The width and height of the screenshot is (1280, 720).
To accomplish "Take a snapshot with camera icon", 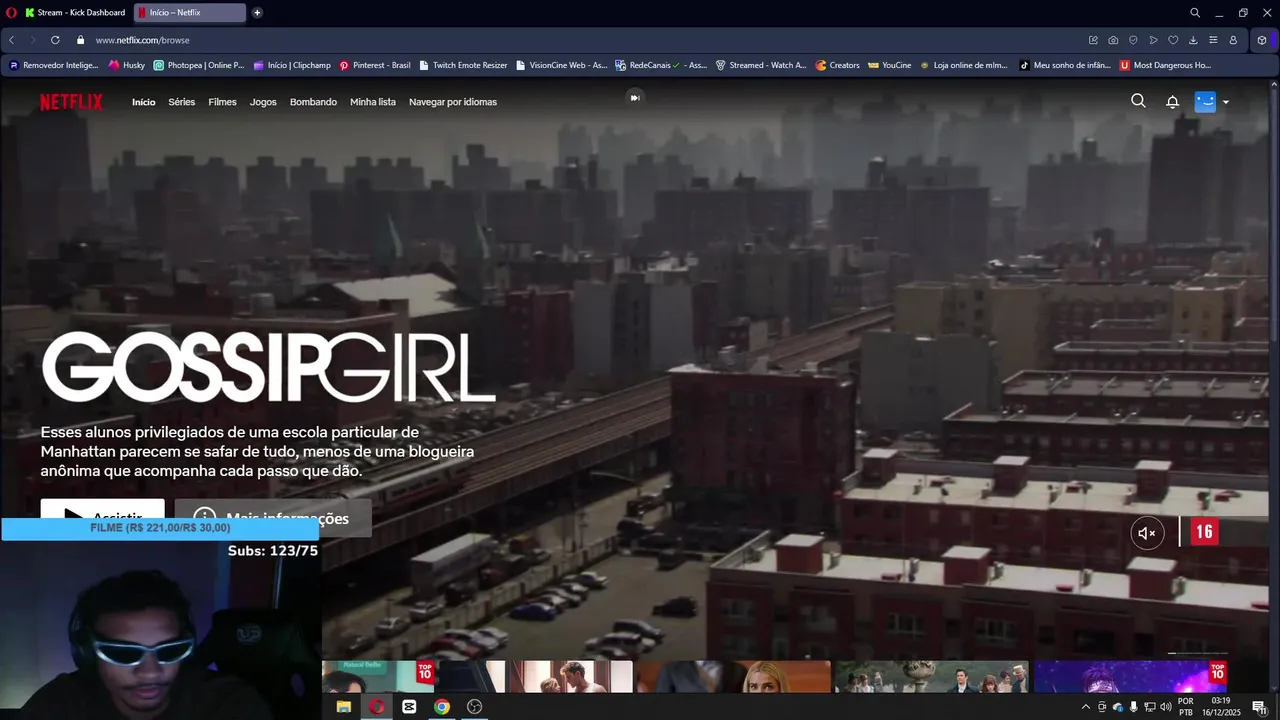I will (1113, 40).
